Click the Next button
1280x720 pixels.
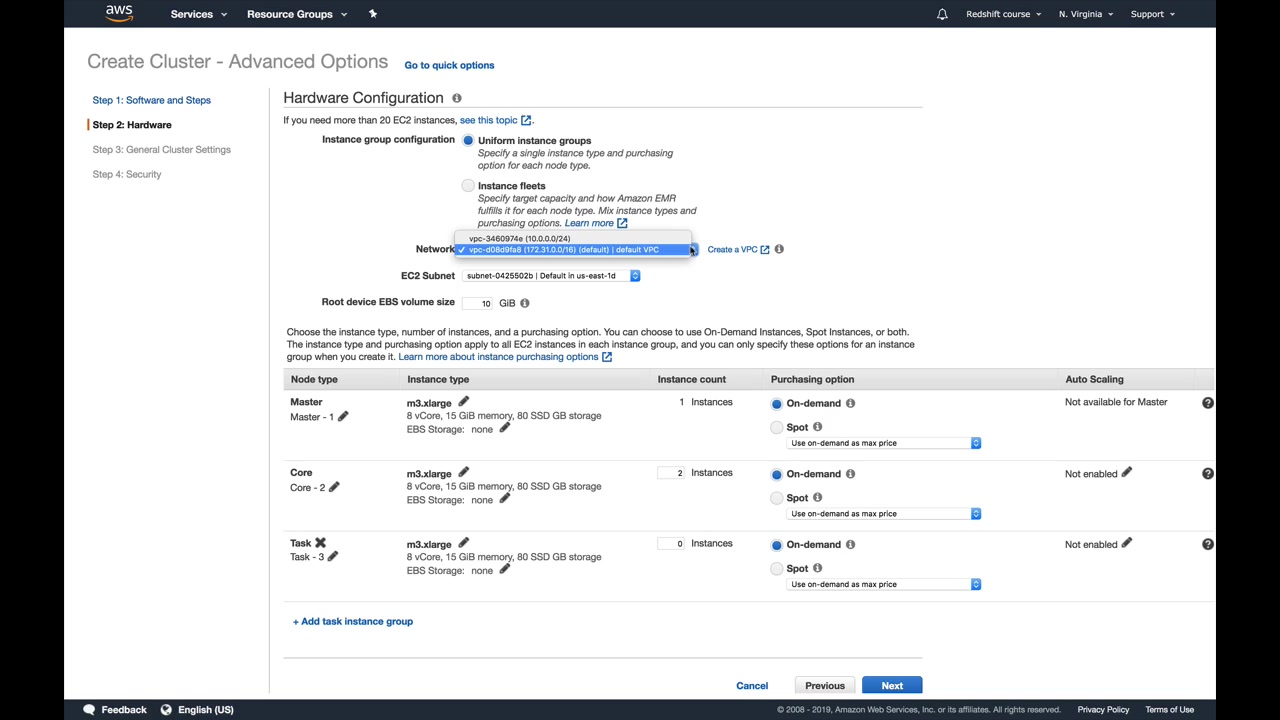click(x=892, y=686)
